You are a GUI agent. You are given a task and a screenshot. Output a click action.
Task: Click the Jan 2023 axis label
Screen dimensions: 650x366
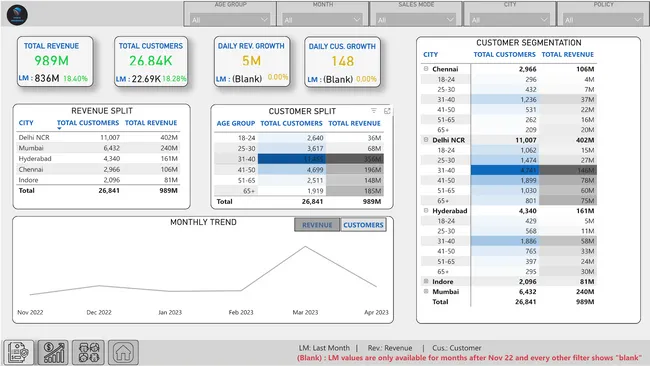pos(170,312)
